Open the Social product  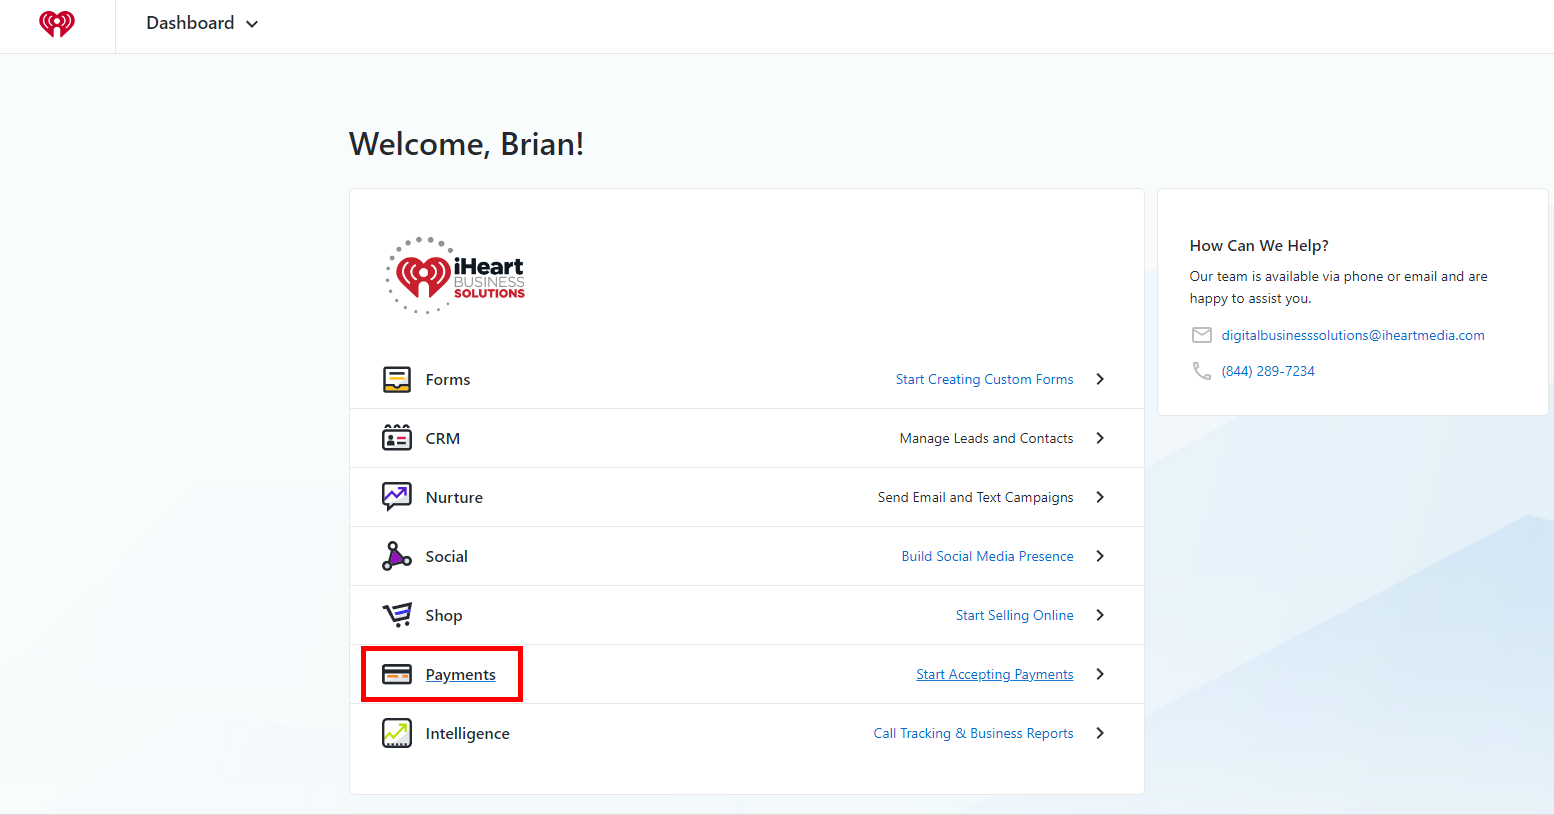tap(446, 556)
